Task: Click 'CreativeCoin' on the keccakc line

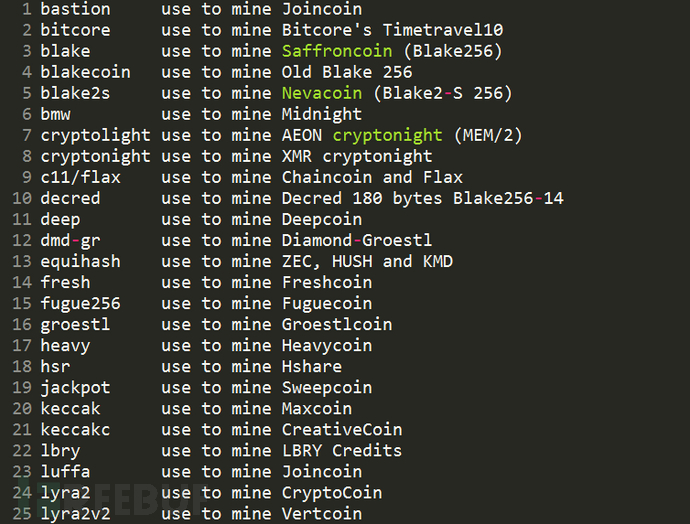Action: [x=342, y=429]
